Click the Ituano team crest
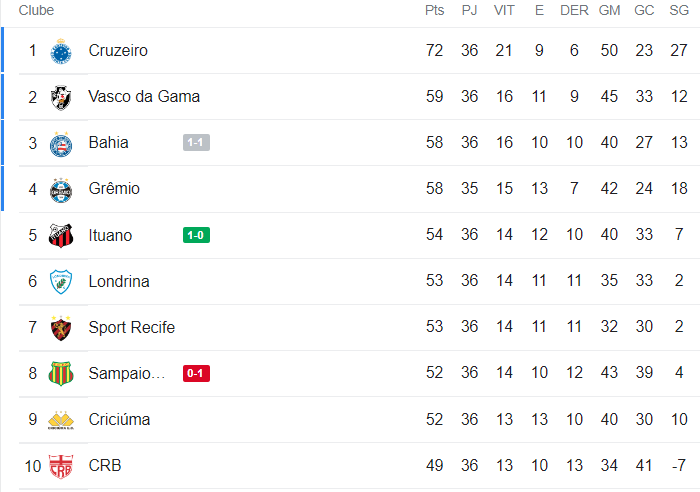The width and height of the screenshot is (700, 492). [62, 236]
